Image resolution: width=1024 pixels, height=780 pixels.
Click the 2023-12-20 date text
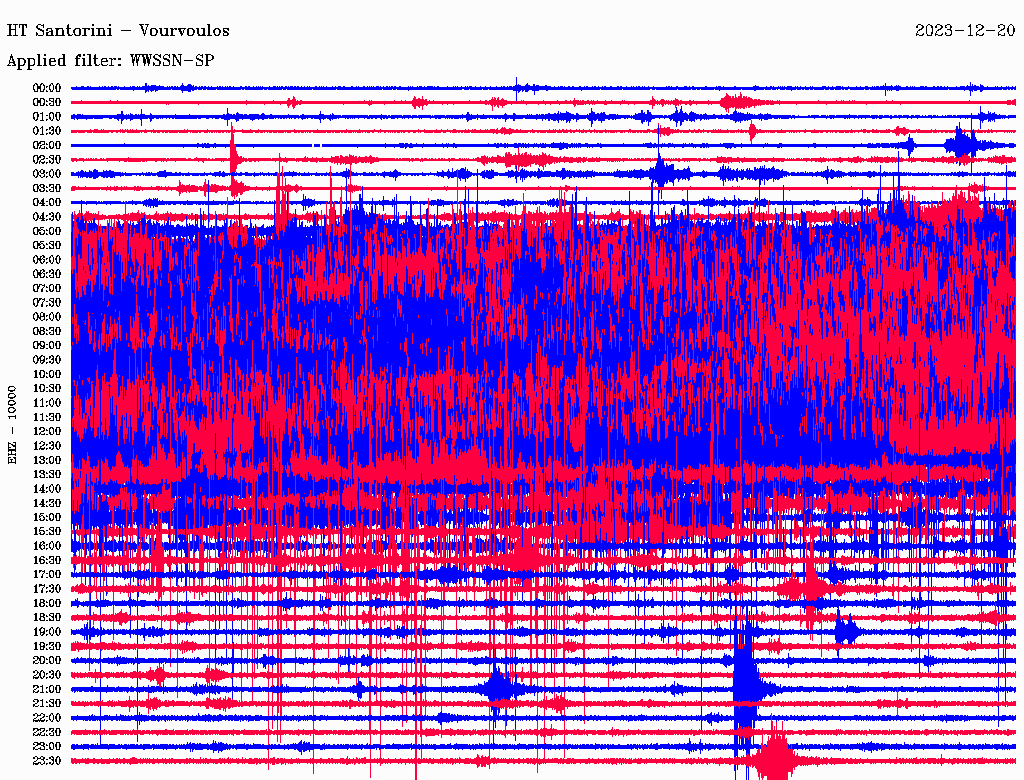pos(965,31)
